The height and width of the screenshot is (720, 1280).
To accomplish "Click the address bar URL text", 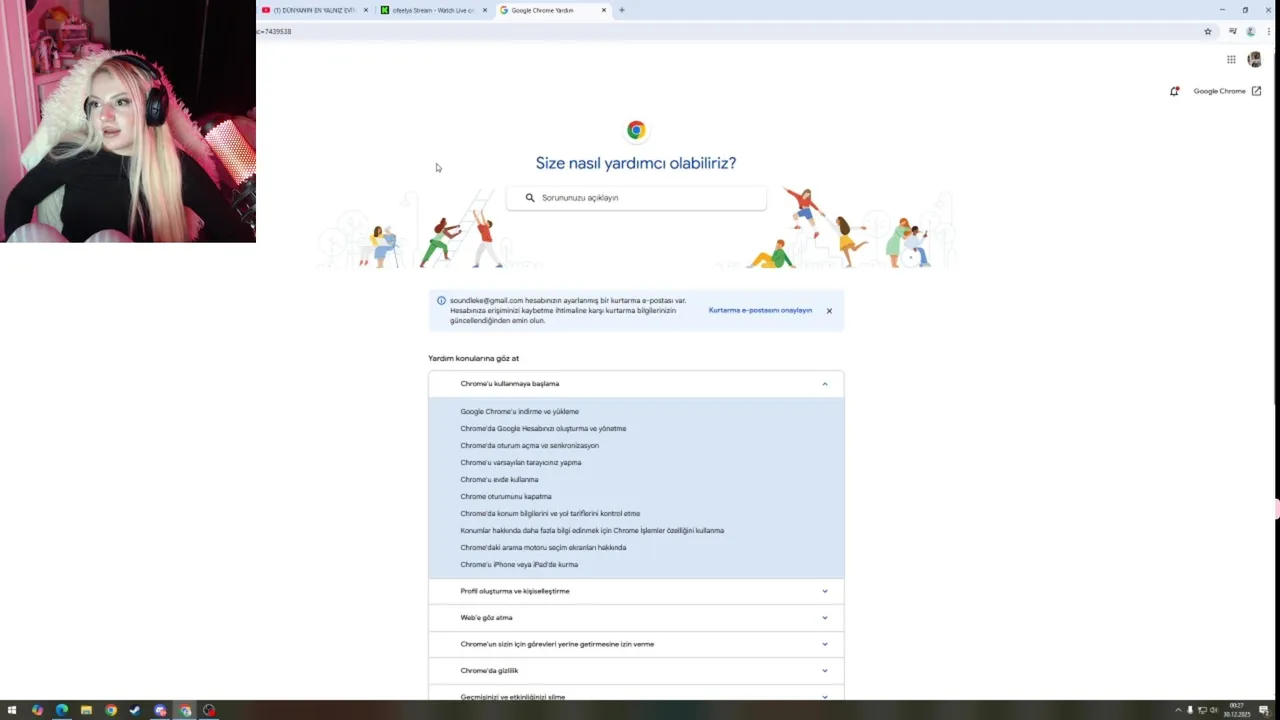I will point(274,31).
